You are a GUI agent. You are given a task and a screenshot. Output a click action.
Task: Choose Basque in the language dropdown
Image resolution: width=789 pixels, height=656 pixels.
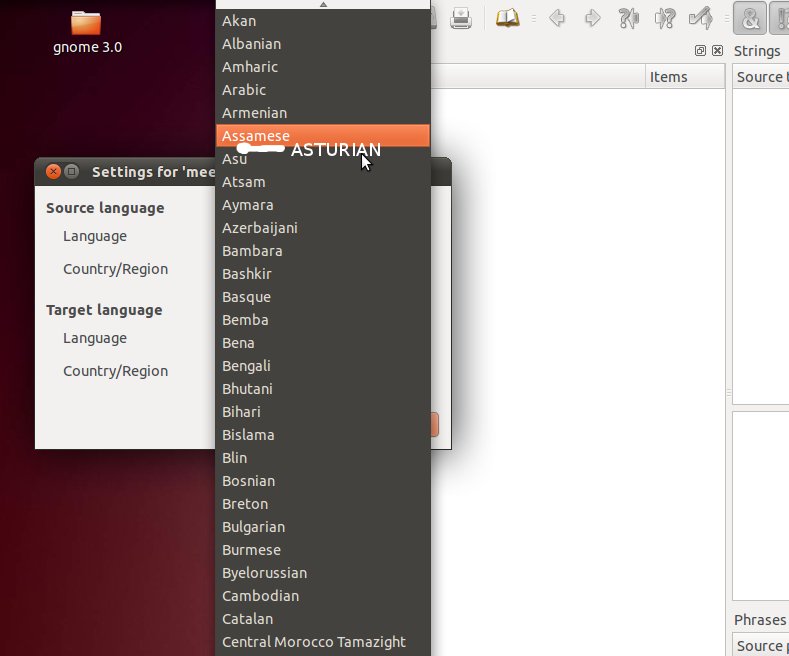tap(246, 297)
